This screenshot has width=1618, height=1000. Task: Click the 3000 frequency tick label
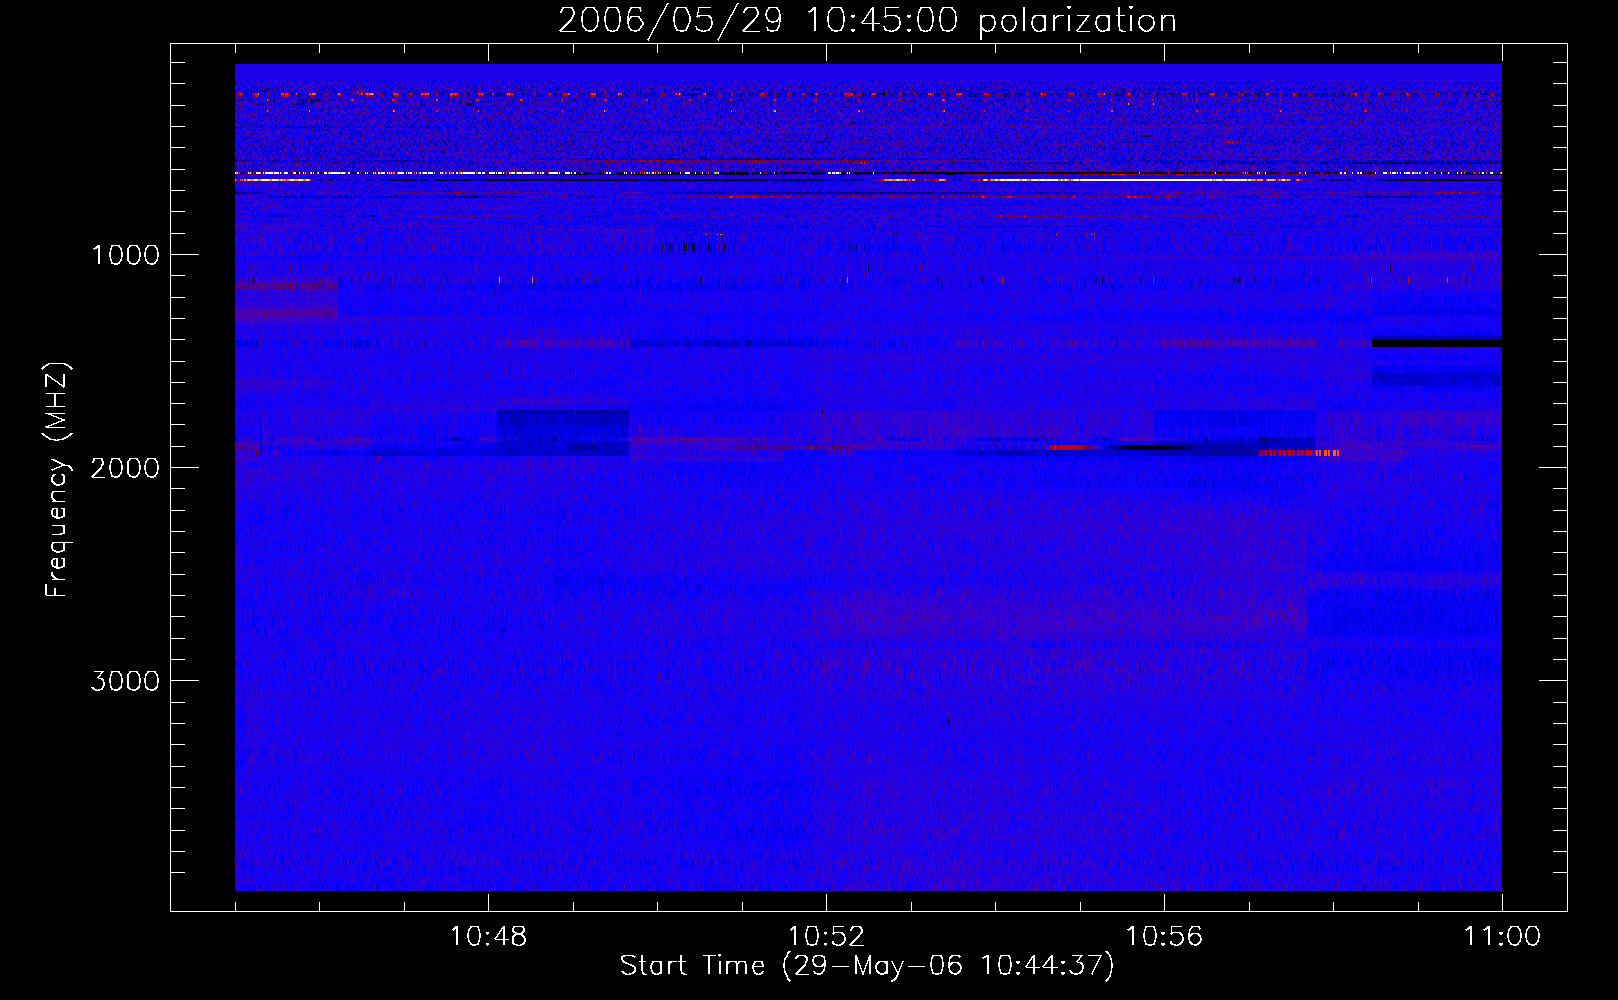pos(125,681)
